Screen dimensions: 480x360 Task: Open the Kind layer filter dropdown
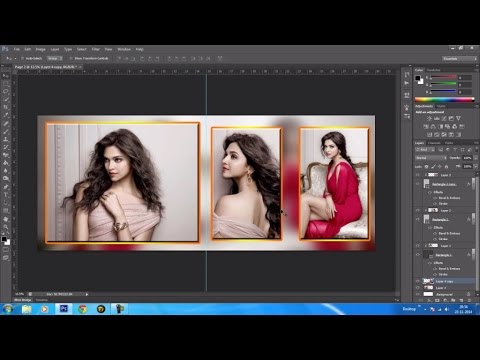[426, 150]
